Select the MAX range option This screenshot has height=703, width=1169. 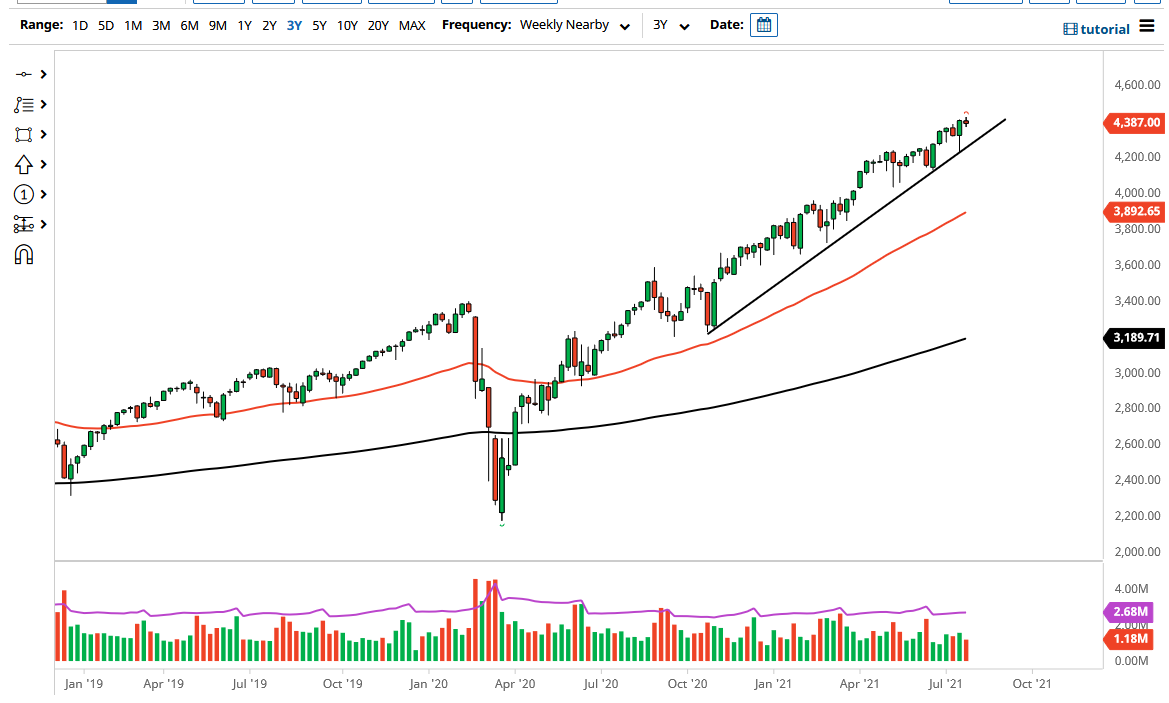pyautogui.click(x=412, y=26)
